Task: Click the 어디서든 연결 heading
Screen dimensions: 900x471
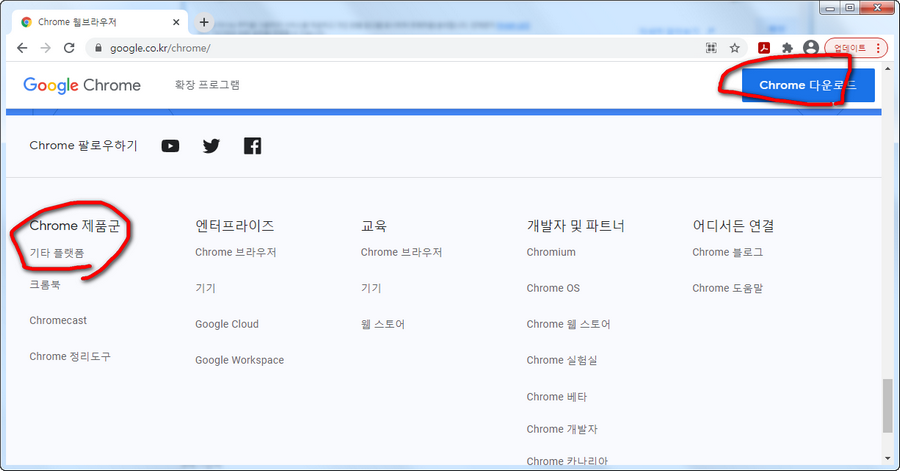Action: click(x=733, y=225)
